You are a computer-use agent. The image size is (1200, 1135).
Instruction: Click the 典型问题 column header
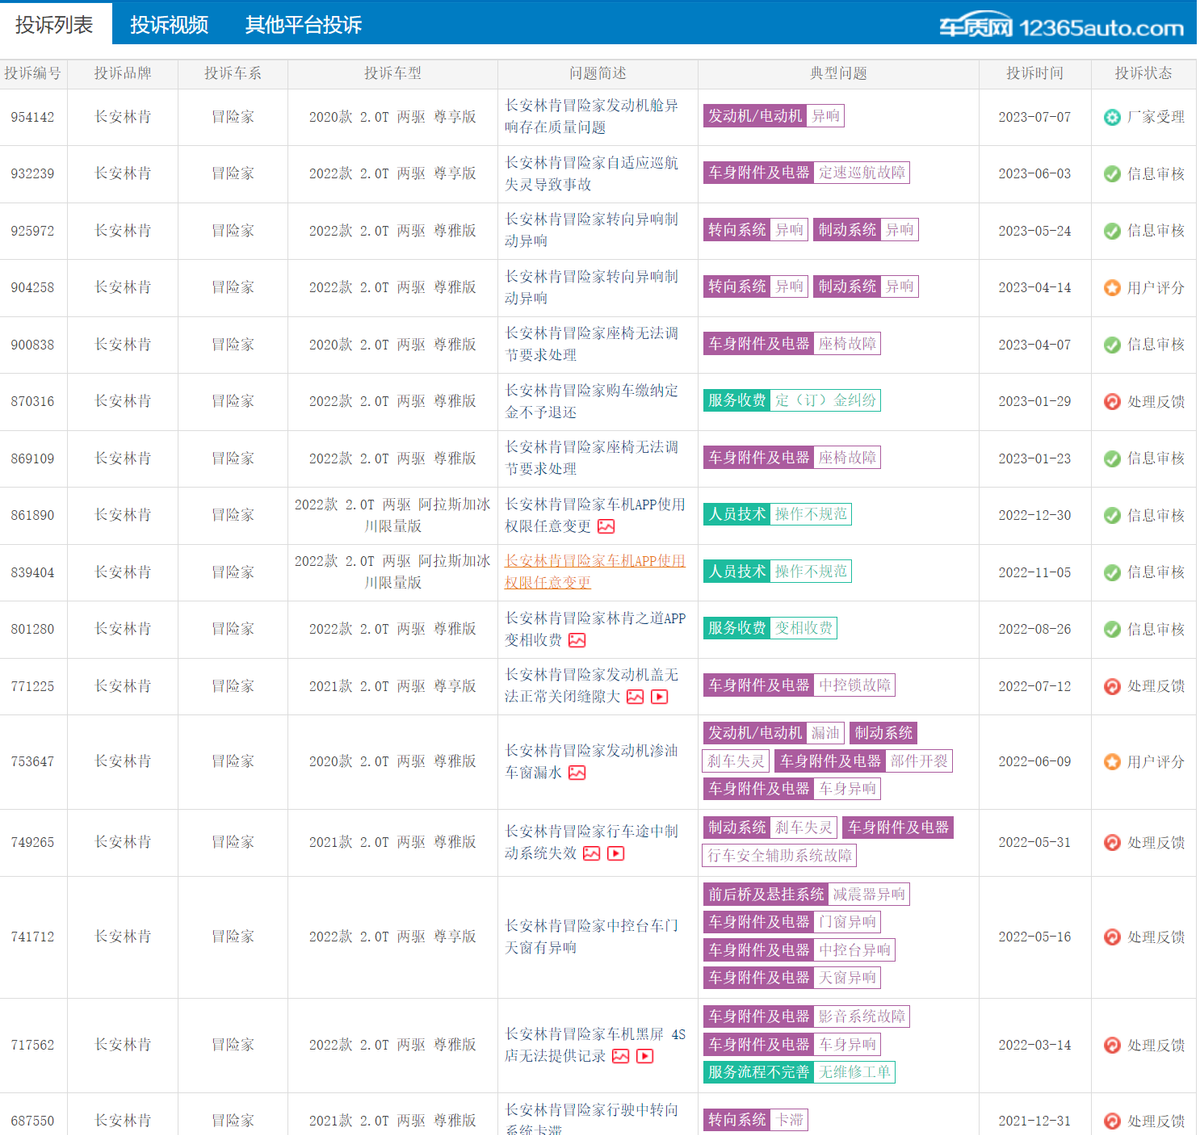[x=838, y=74]
